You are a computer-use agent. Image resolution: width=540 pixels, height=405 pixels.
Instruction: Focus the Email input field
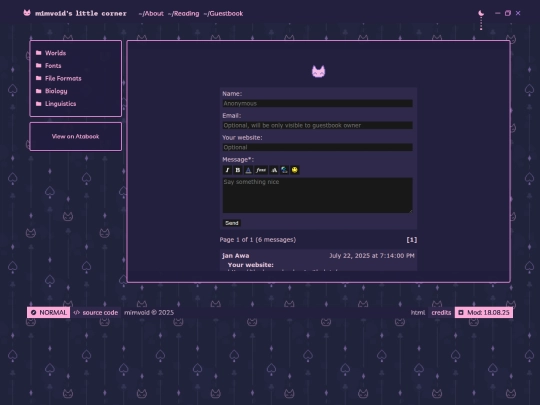tap(318, 125)
